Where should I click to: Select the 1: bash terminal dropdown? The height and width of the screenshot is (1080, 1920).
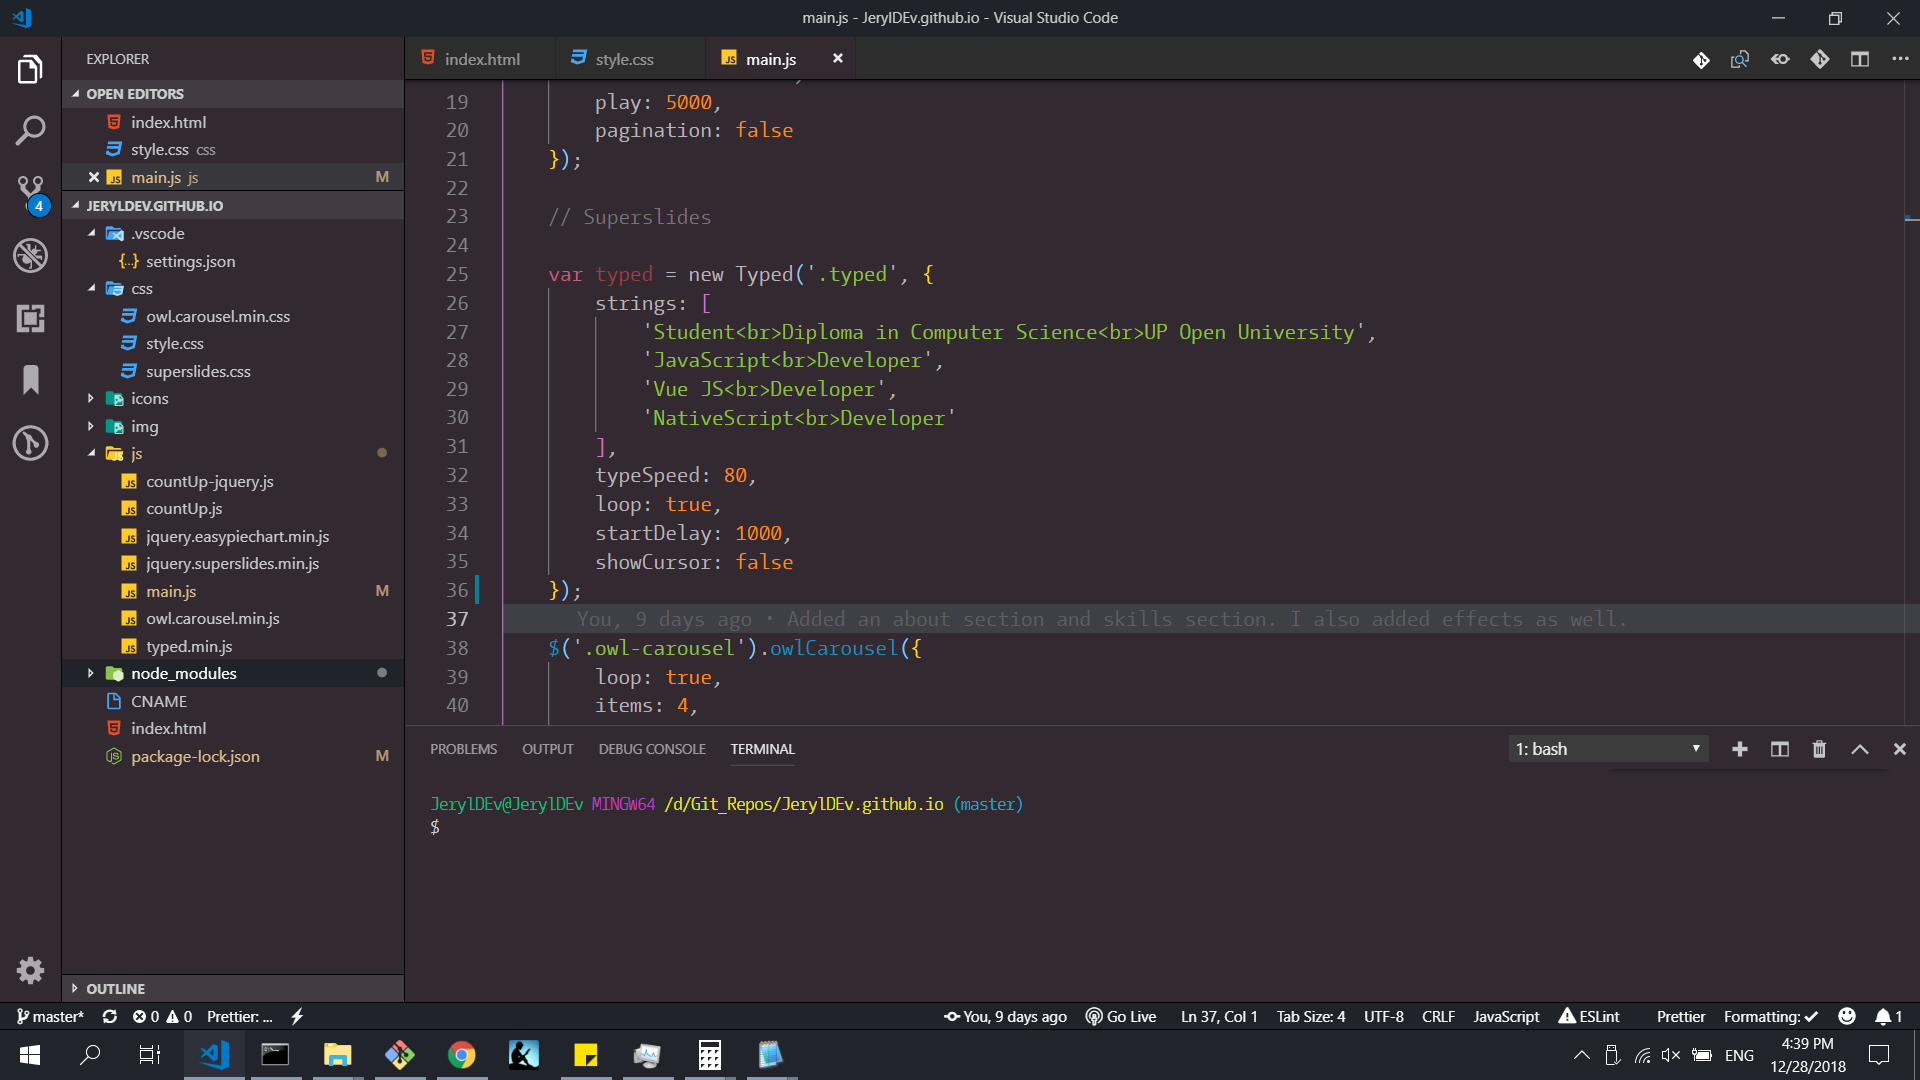coord(1608,749)
